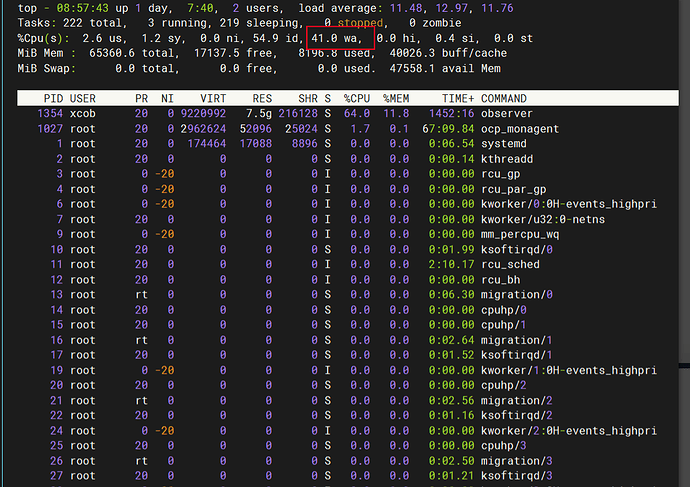Select kworker/u32:0-netns command
Image resolution: width=690 pixels, height=487 pixels.
coord(543,219)
